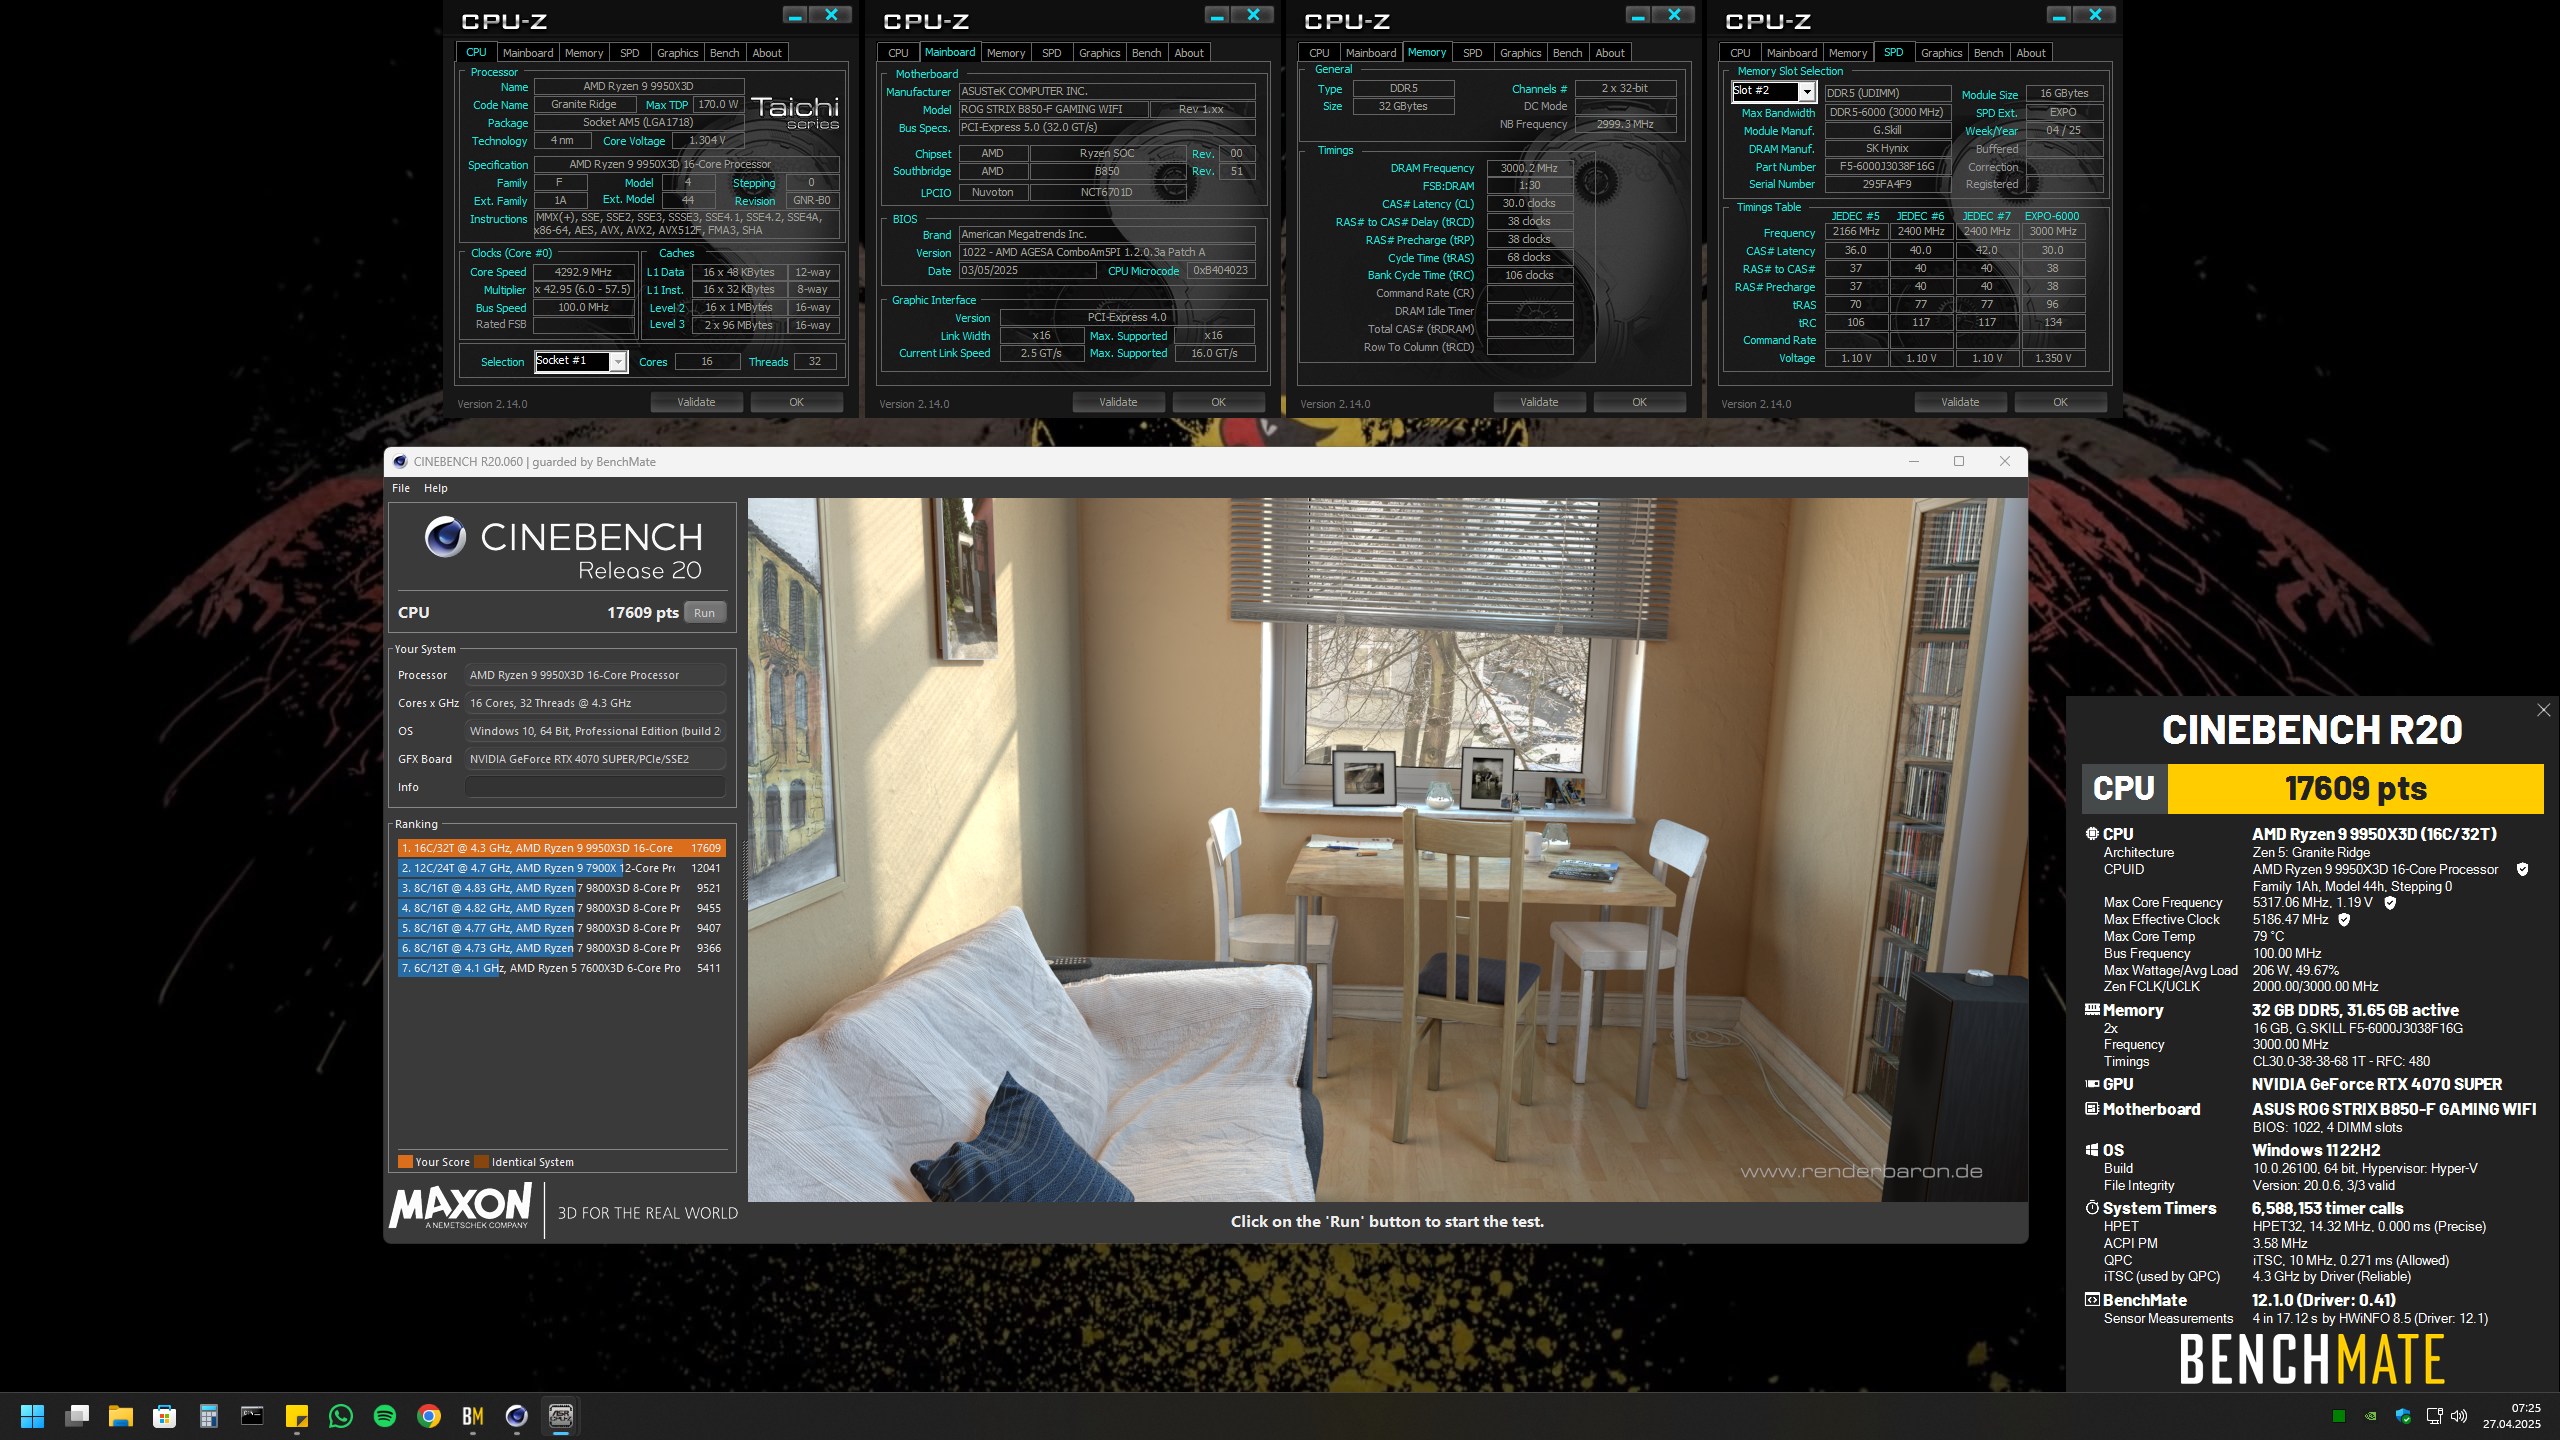Click the Run button in Cinebench
Viewport: 2560px width, 1440px height.
(x=704, y=613)
